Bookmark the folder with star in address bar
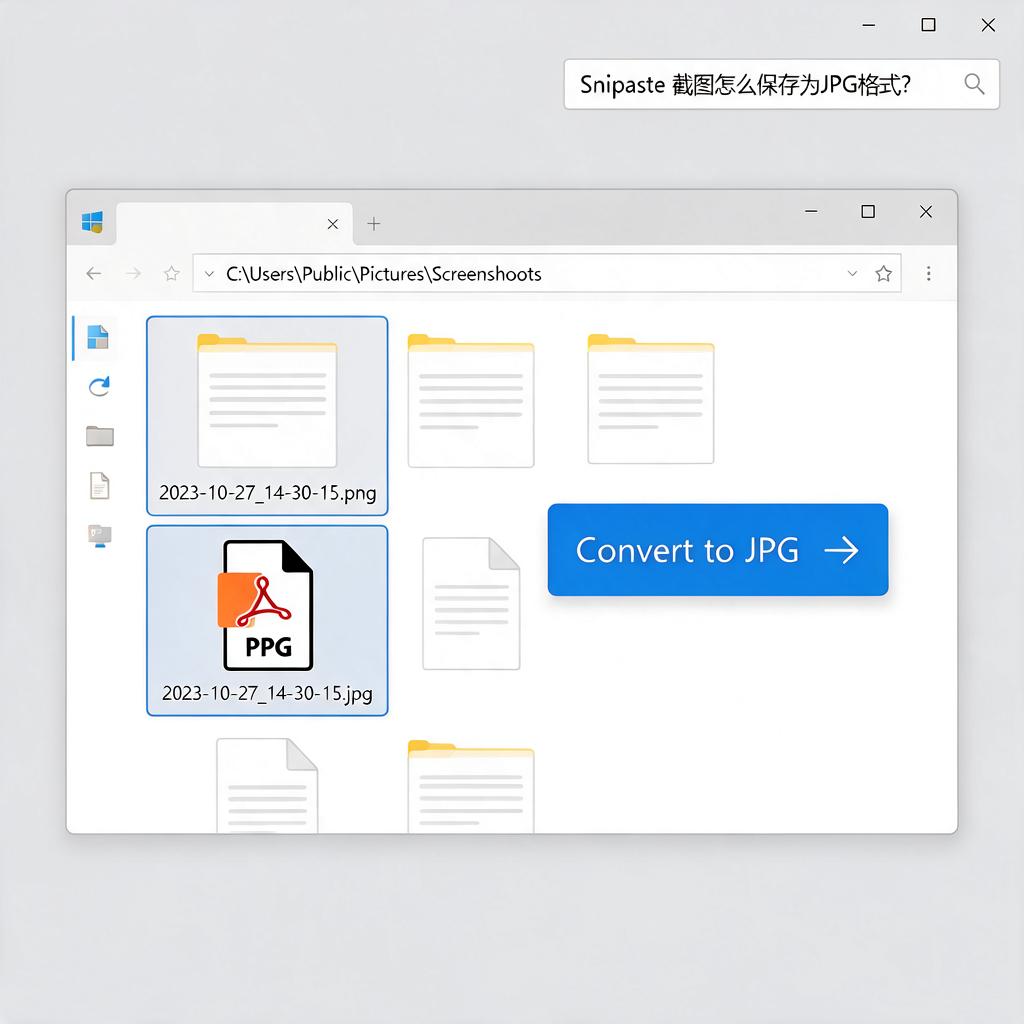Screen dimensions: 1024x1024 point(884,273)
